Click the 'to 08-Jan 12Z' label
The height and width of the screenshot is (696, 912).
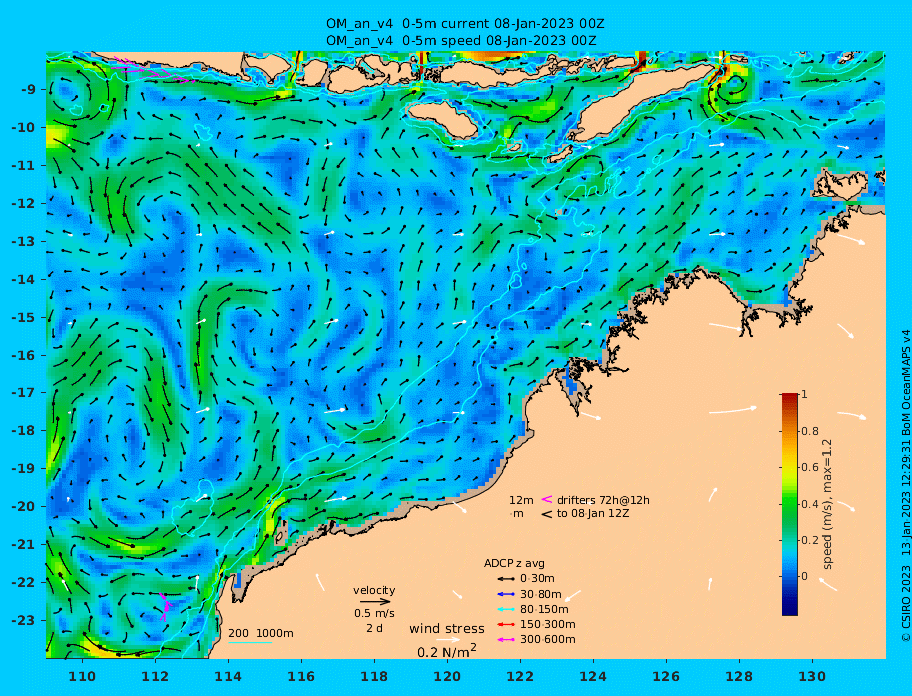coord(593,513)
